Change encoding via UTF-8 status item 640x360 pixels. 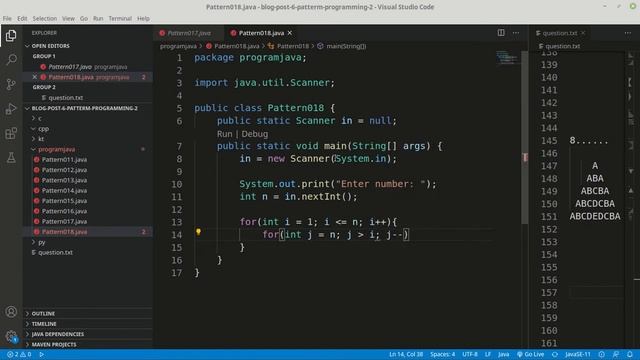(x=469, y=354)
